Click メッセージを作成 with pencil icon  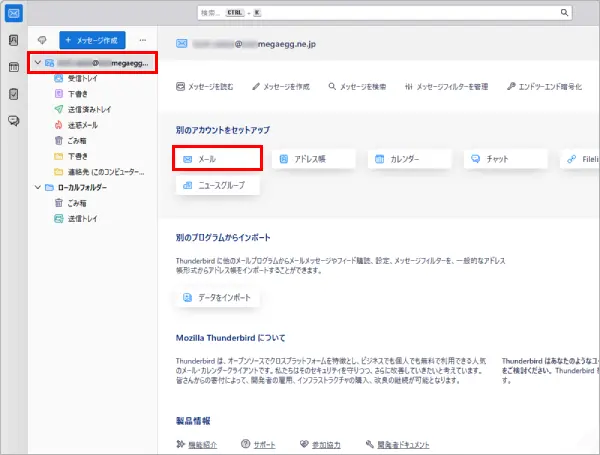(281, 87)
